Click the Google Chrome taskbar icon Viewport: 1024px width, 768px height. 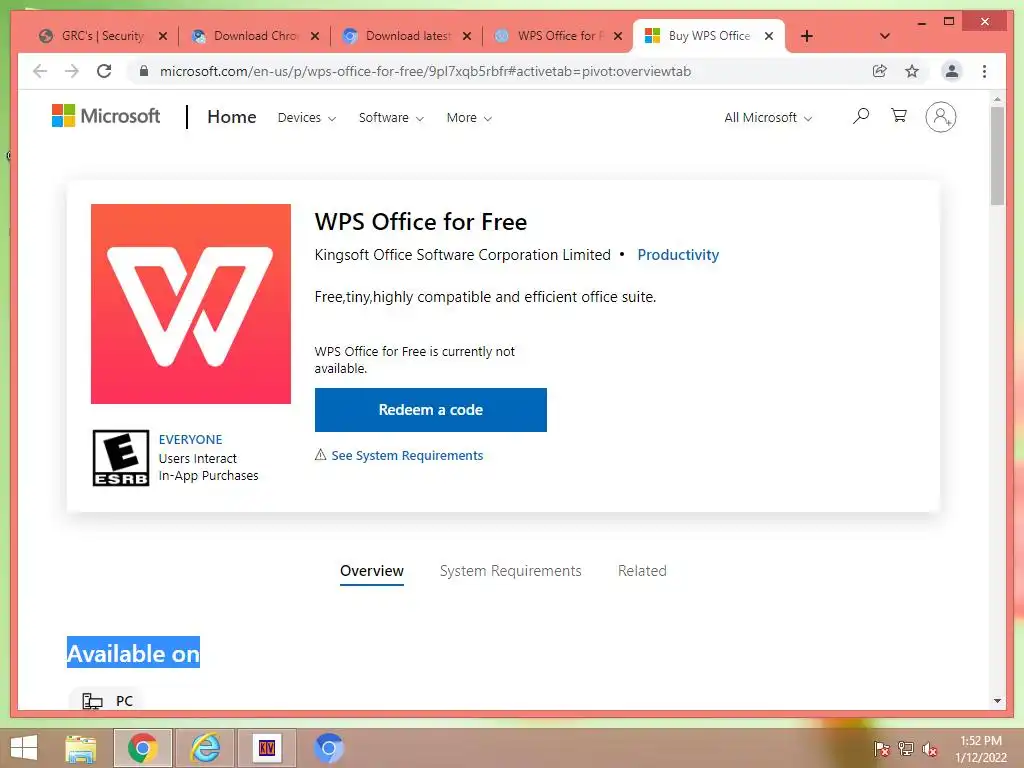point(143,748)
